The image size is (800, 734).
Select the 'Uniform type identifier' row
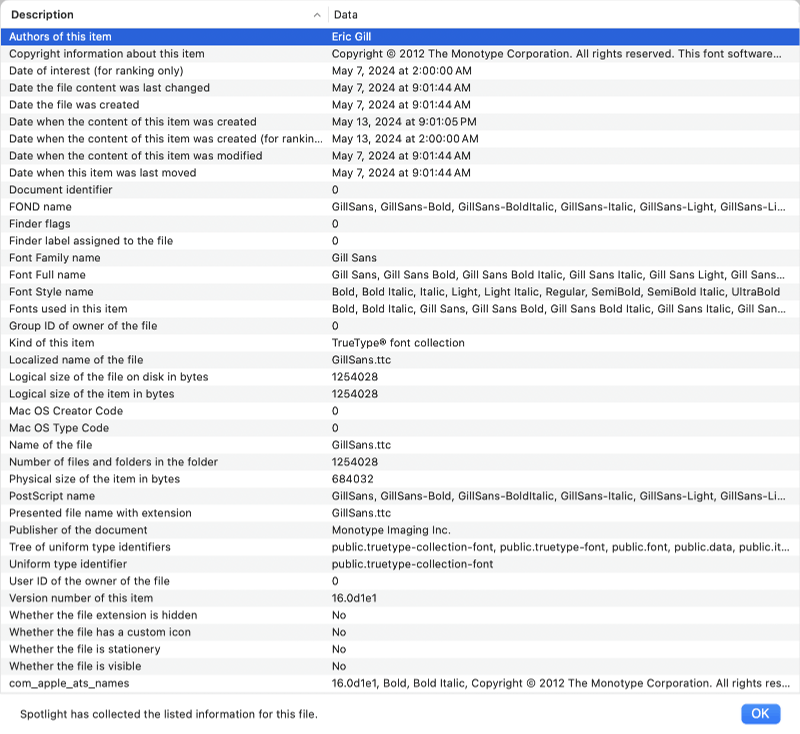point(400,564)
